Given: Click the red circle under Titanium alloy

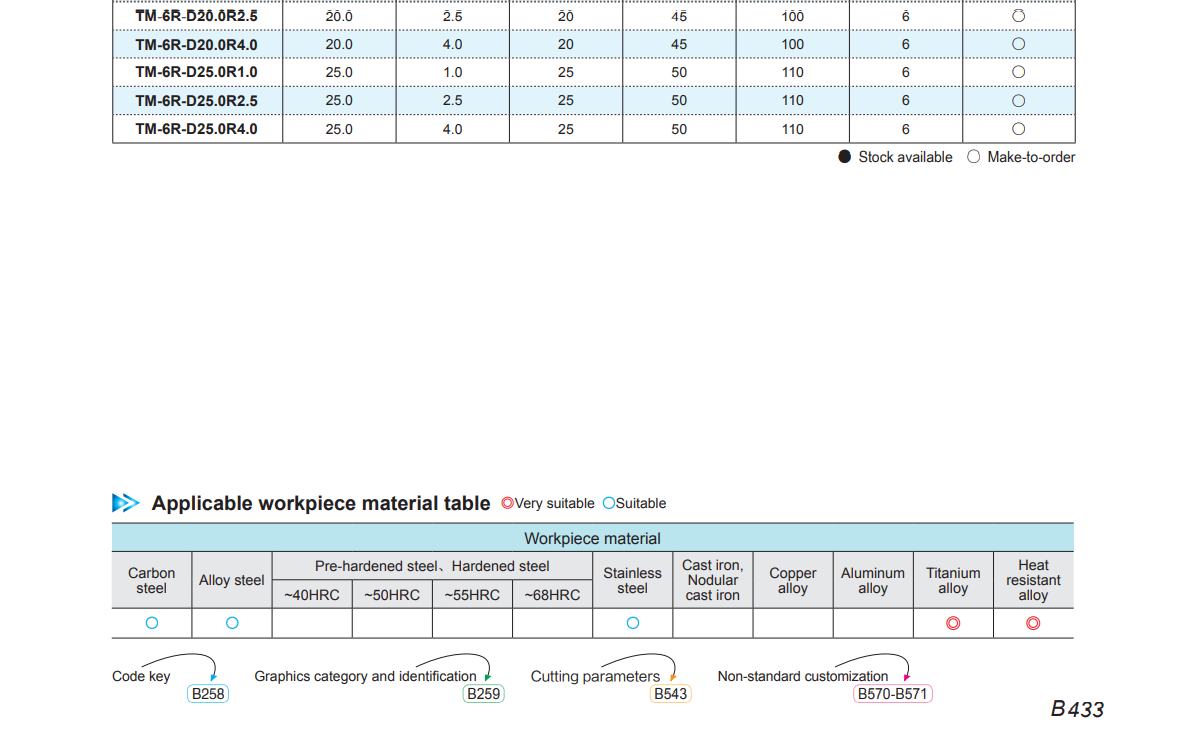Looking at the screenshot, I should pos(953,623).
